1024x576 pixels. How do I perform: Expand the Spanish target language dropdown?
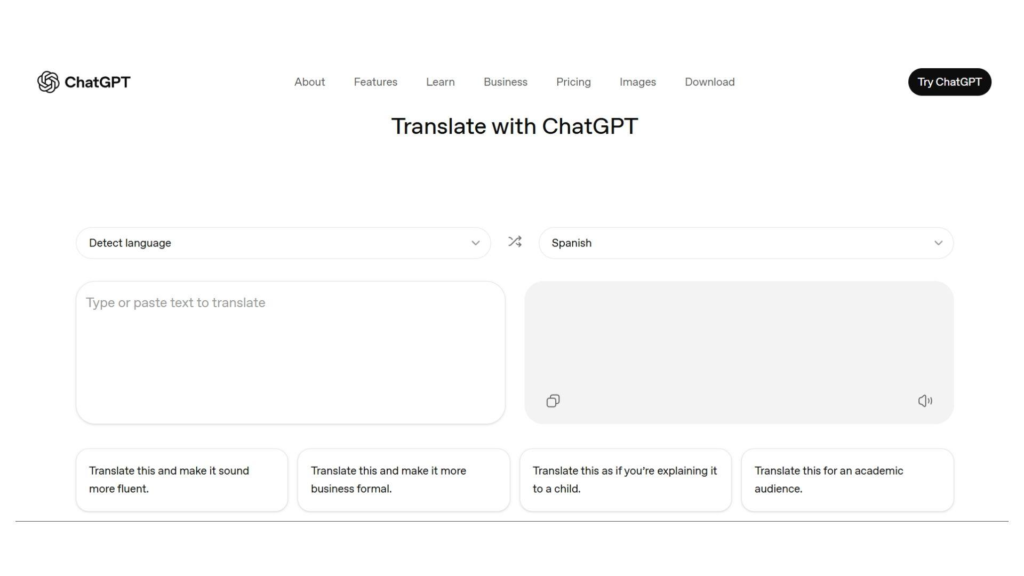745,243
